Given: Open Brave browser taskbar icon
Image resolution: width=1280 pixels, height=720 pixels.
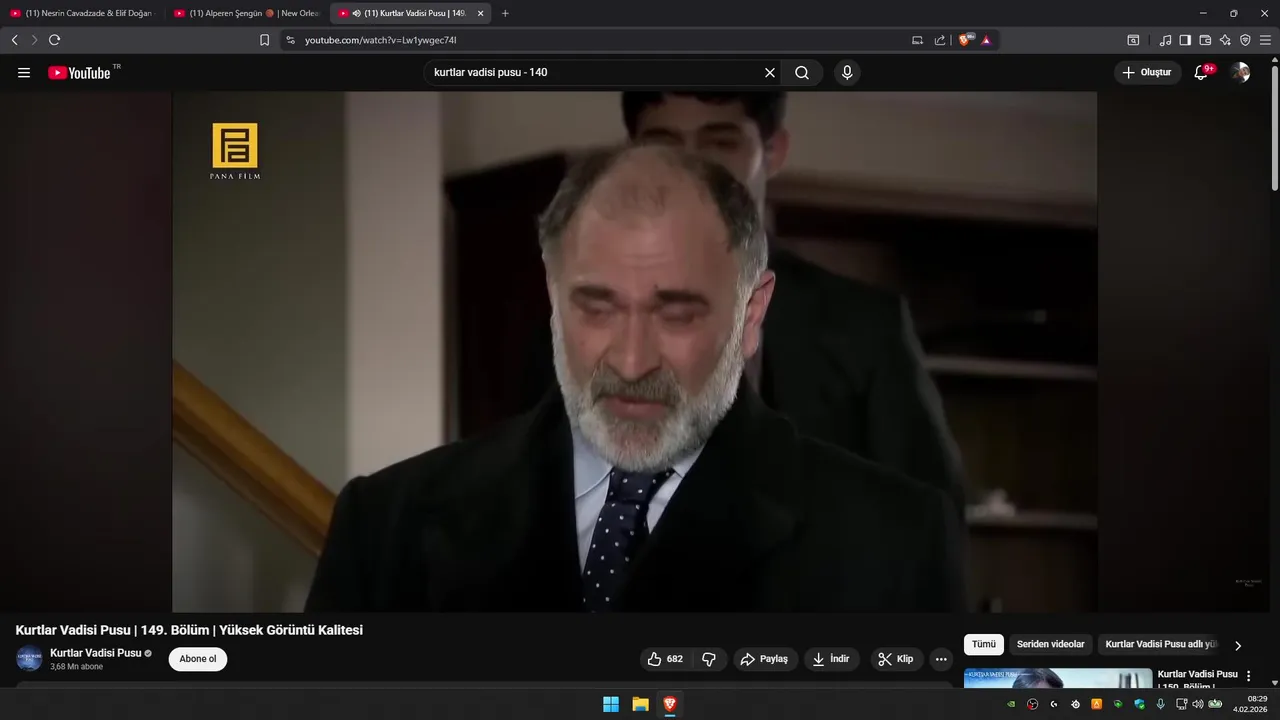Looking at the screenshot, I should click(669, 704).
